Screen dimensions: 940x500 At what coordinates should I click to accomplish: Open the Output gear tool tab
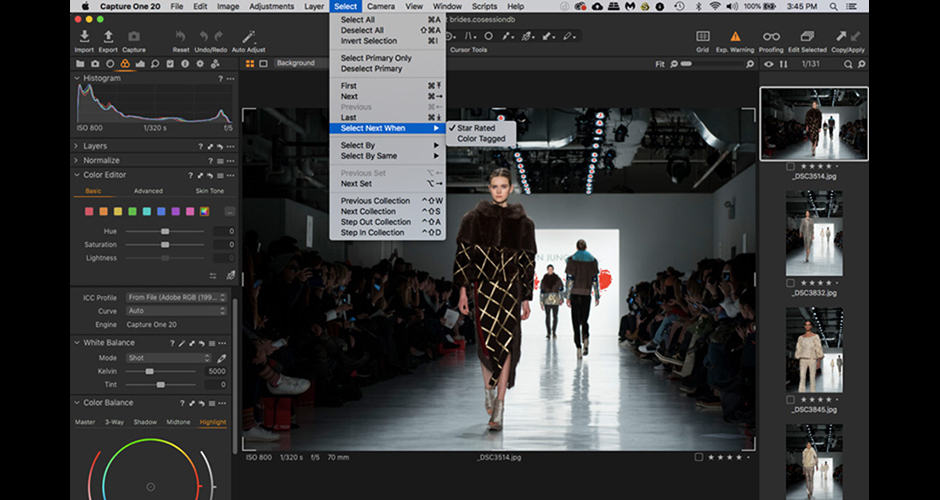200,64
